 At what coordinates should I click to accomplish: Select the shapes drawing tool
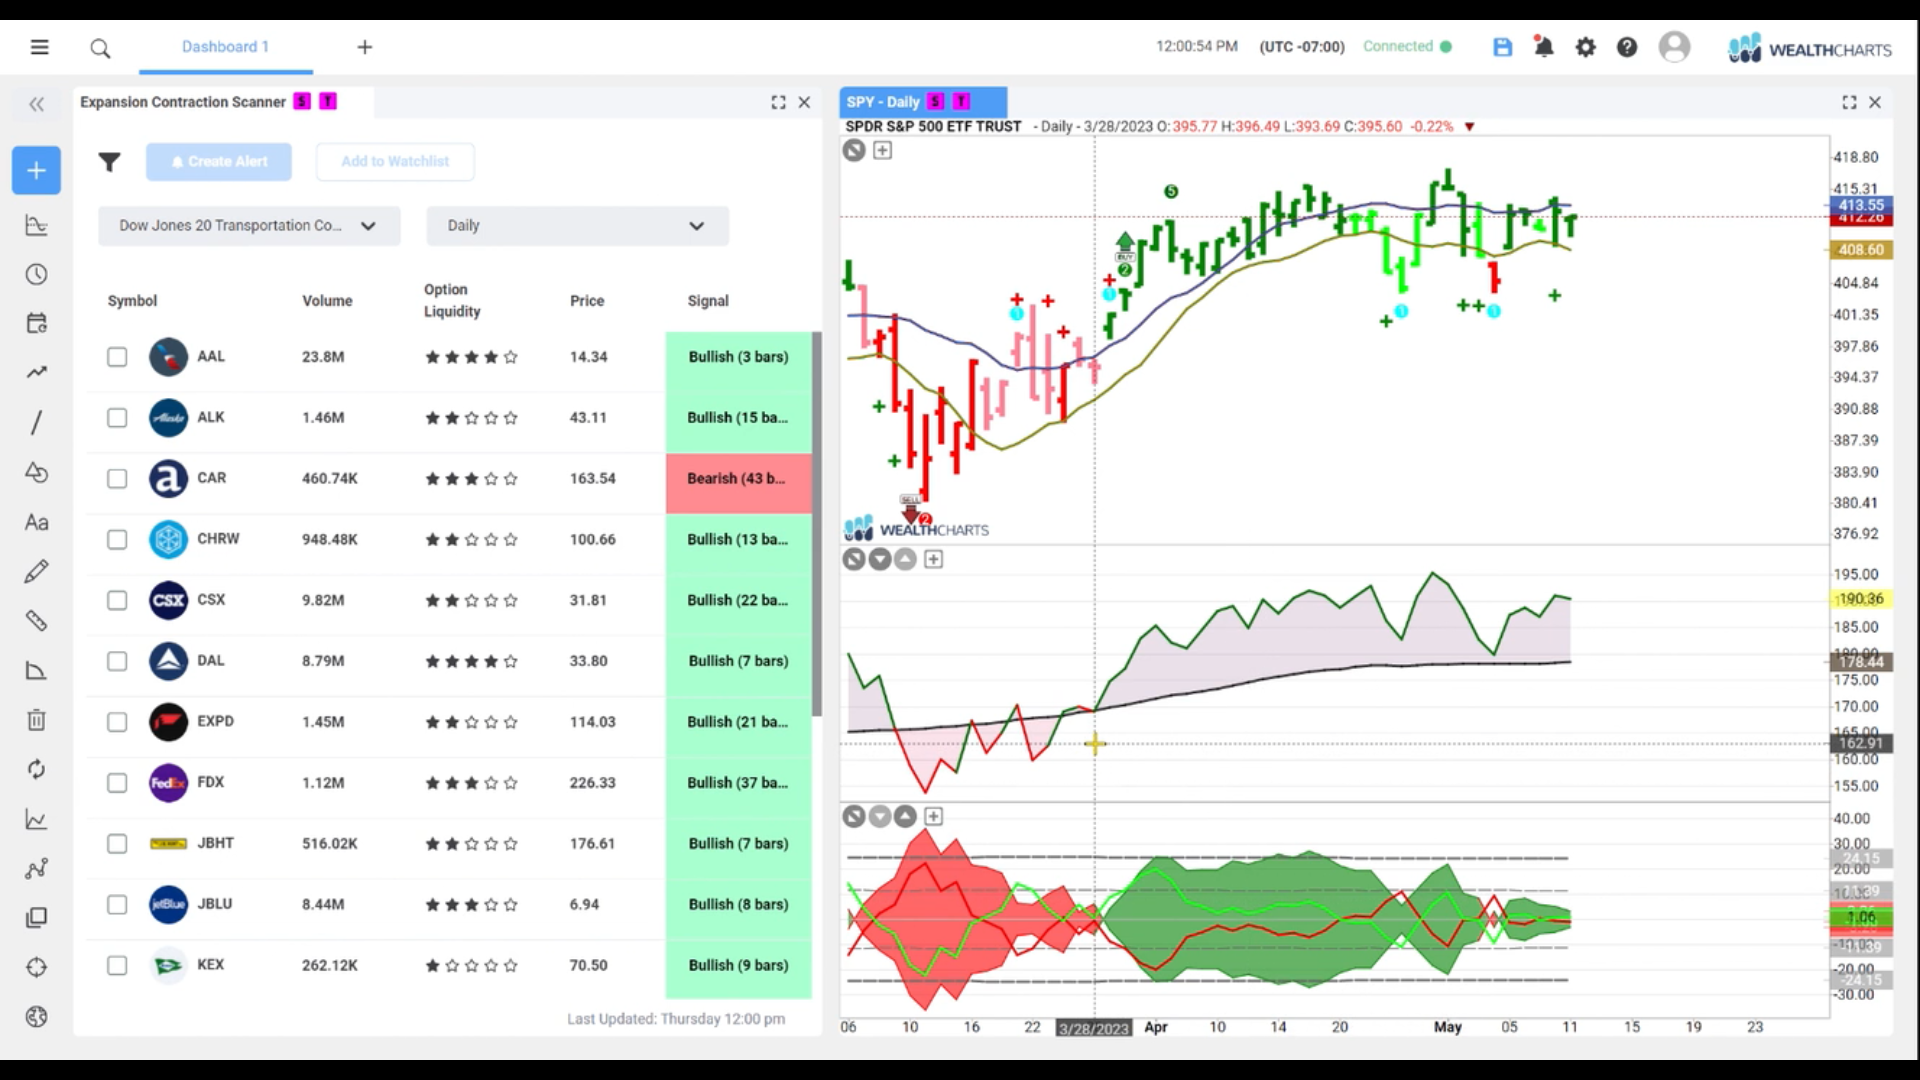[36, 472]
